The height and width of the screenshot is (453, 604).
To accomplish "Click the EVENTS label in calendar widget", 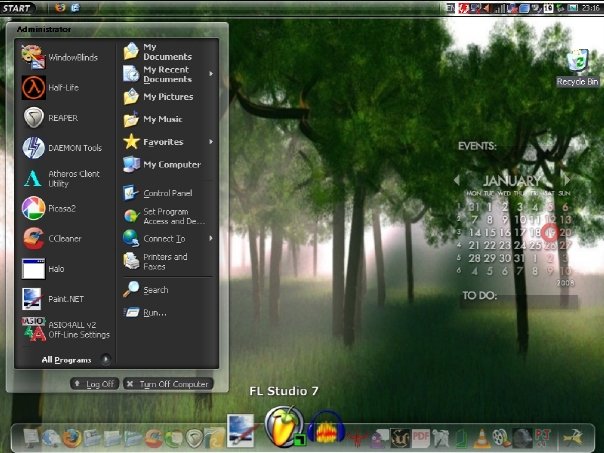I will click(477, 146).
